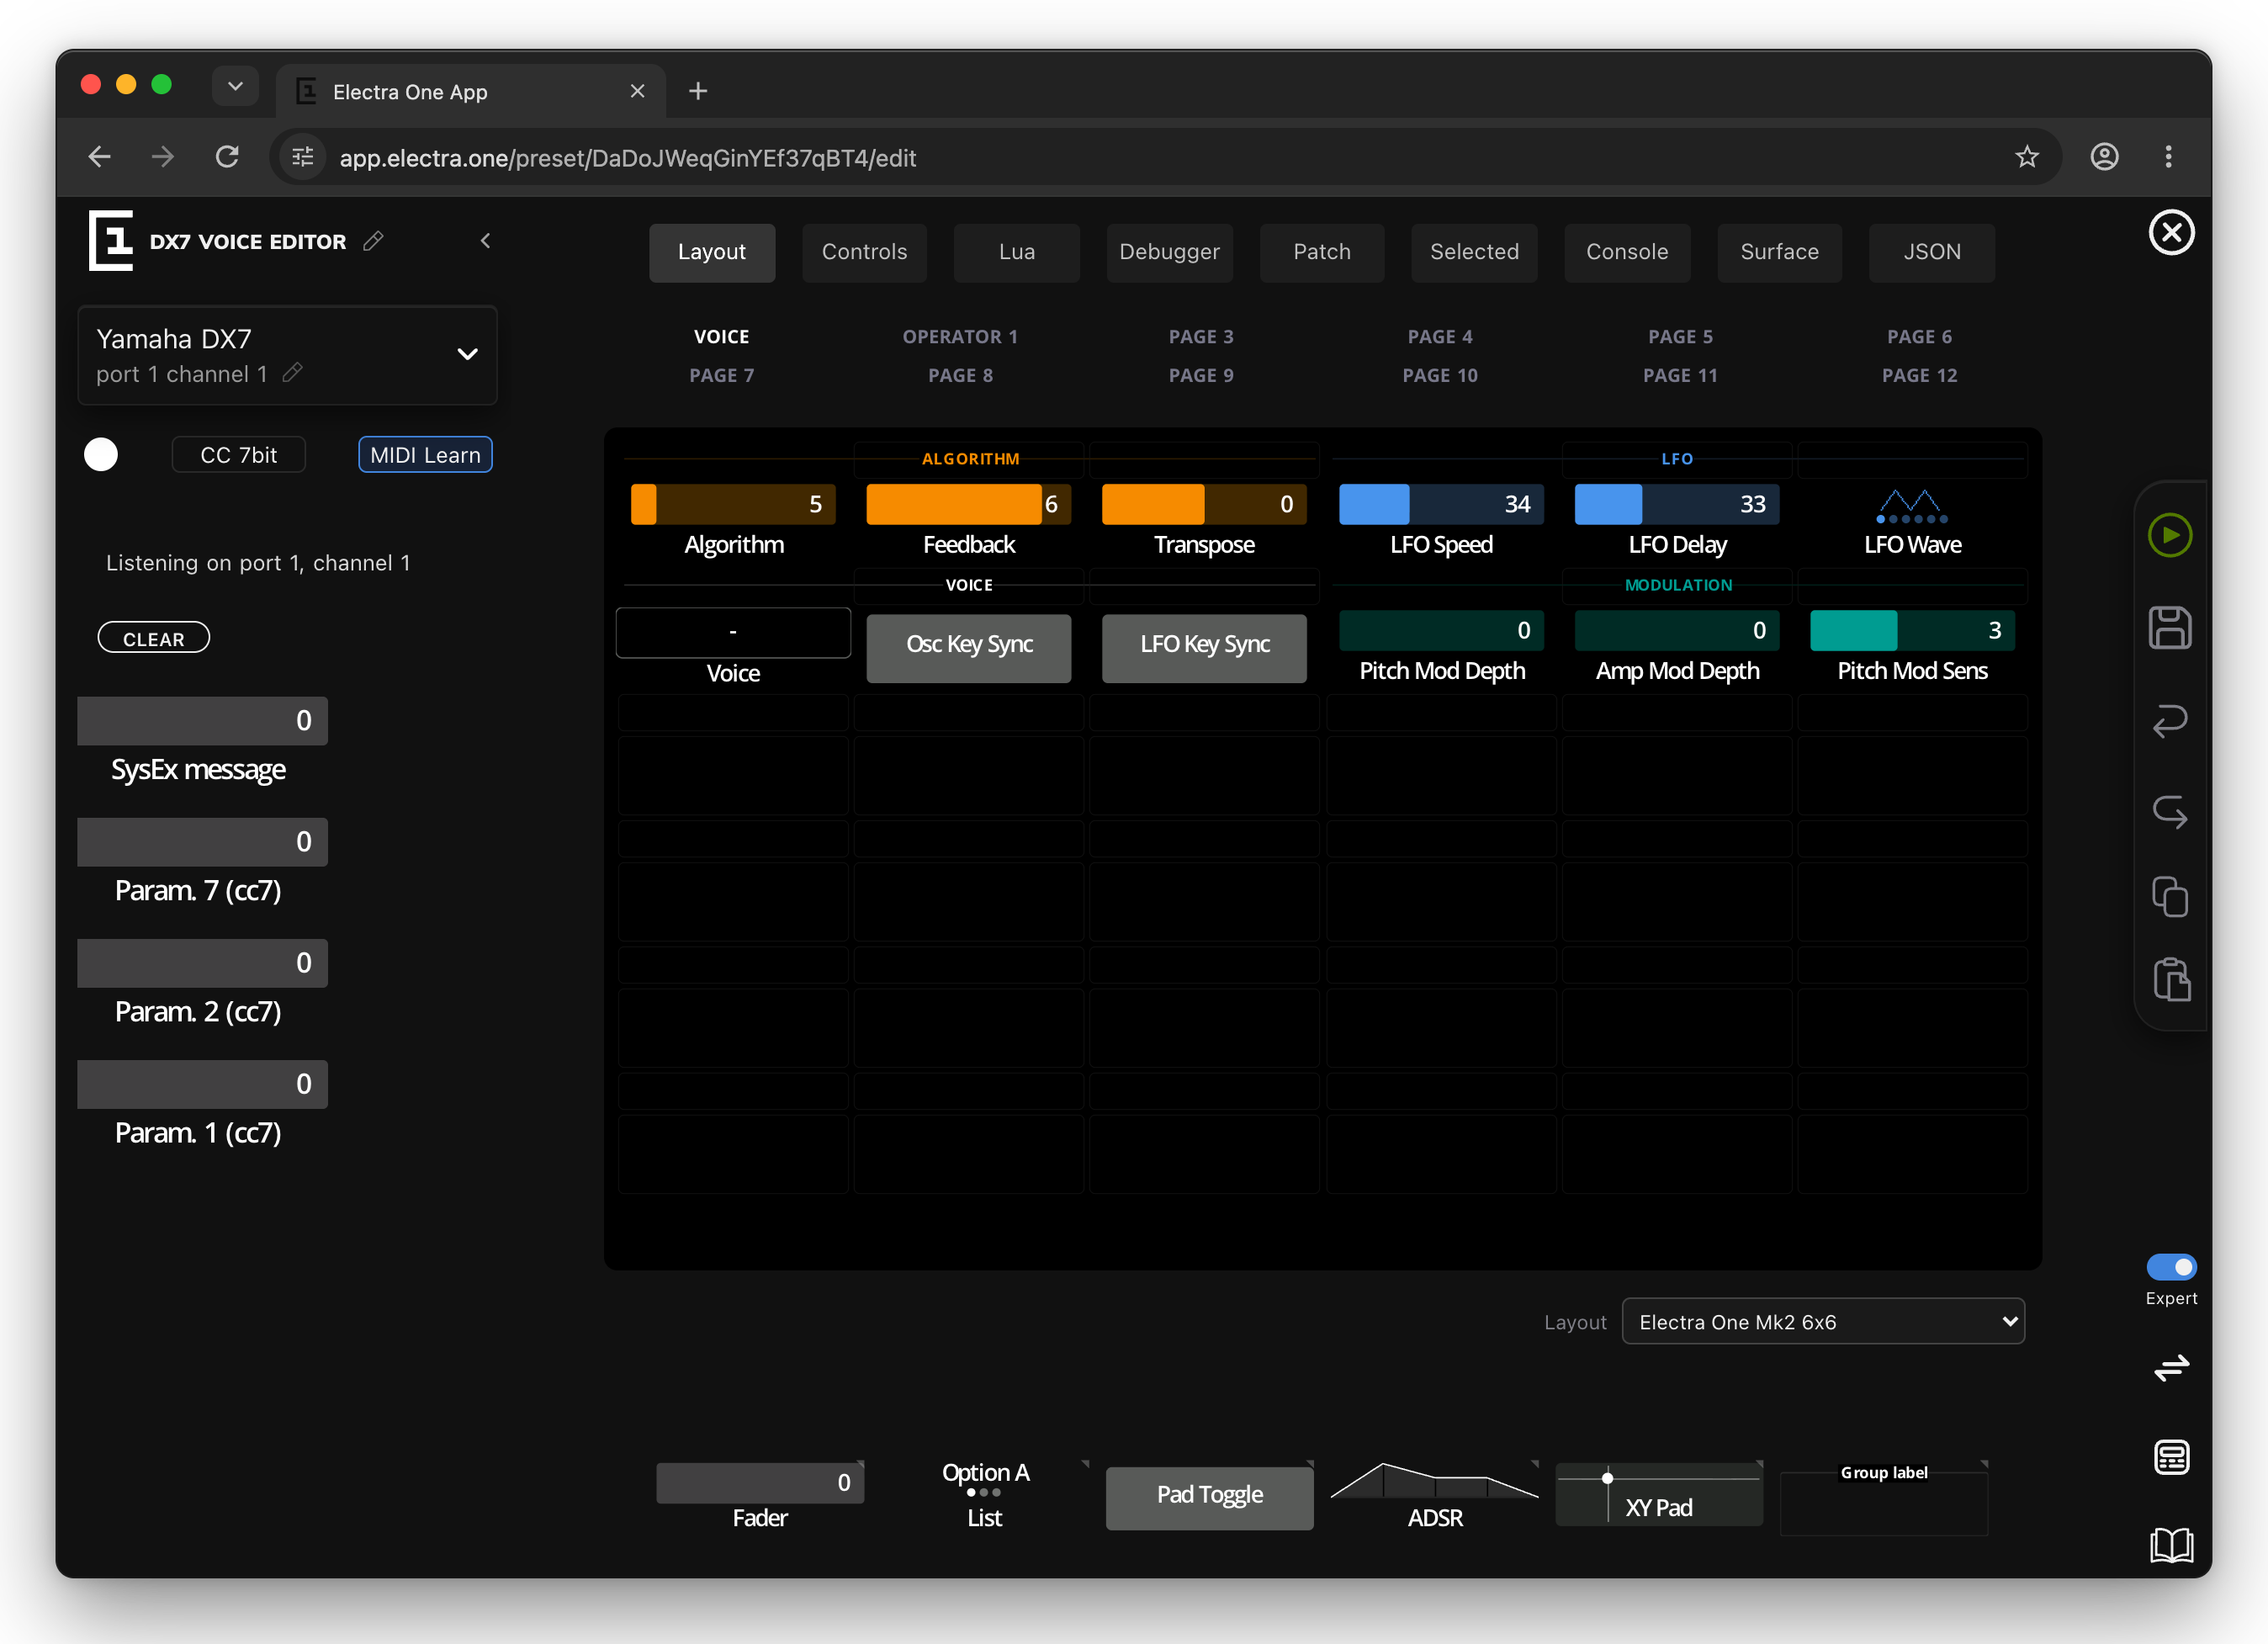Open the JSON tab

[x=1932, y=252]
